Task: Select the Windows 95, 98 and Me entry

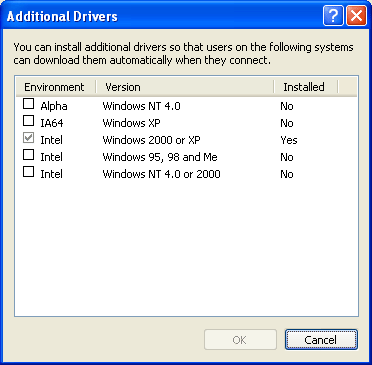Action: pos(160,157)
